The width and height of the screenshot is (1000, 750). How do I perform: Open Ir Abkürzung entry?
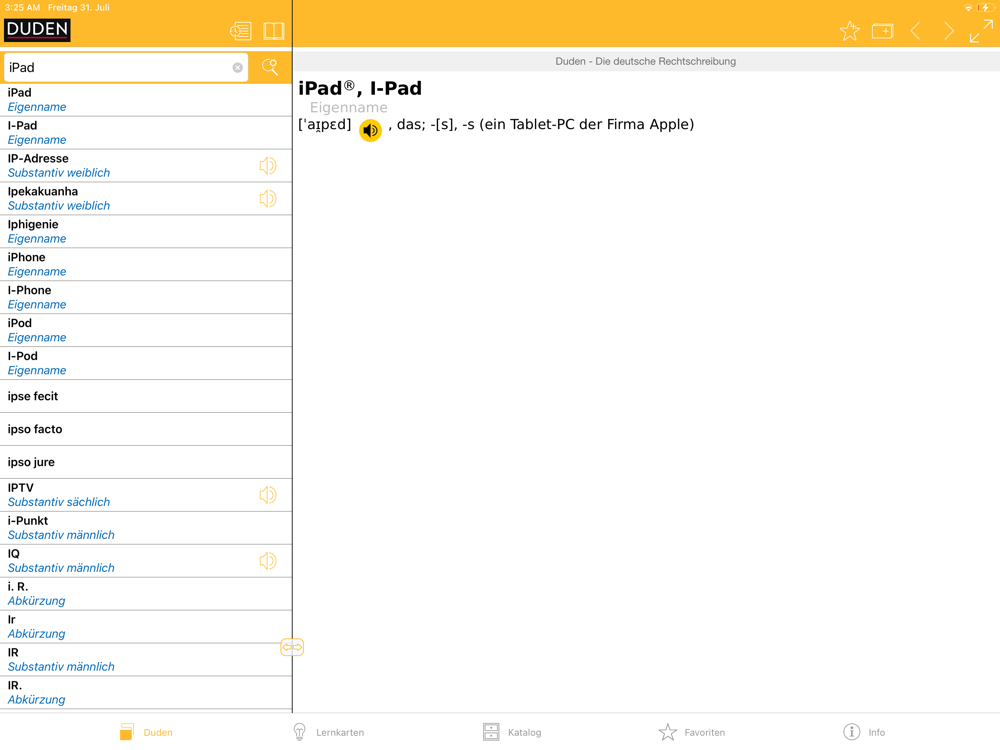click(x=146, y=627)
